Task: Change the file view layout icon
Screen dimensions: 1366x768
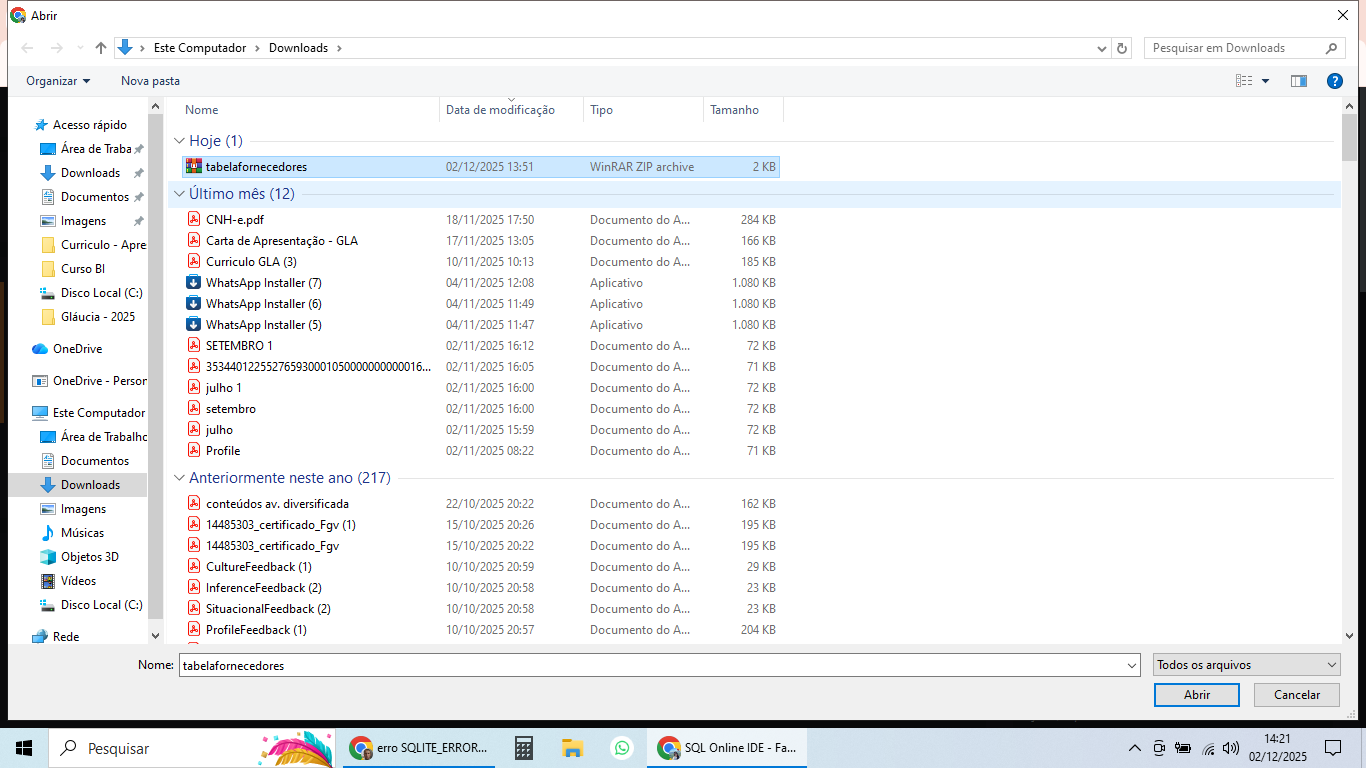Action: click(1244, 81)
